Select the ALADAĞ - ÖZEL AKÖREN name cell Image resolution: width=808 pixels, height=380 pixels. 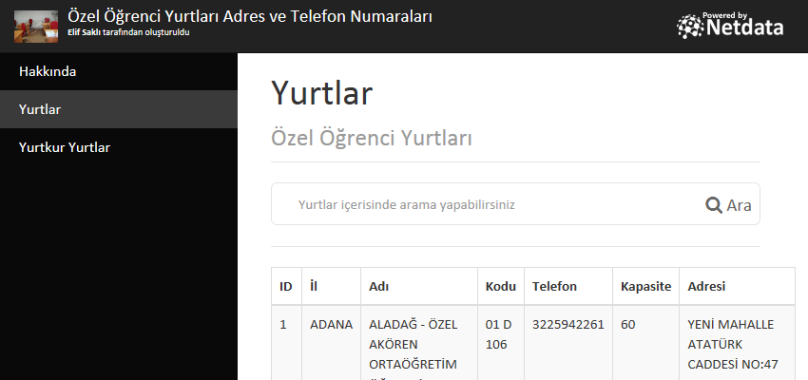[419, 343]
